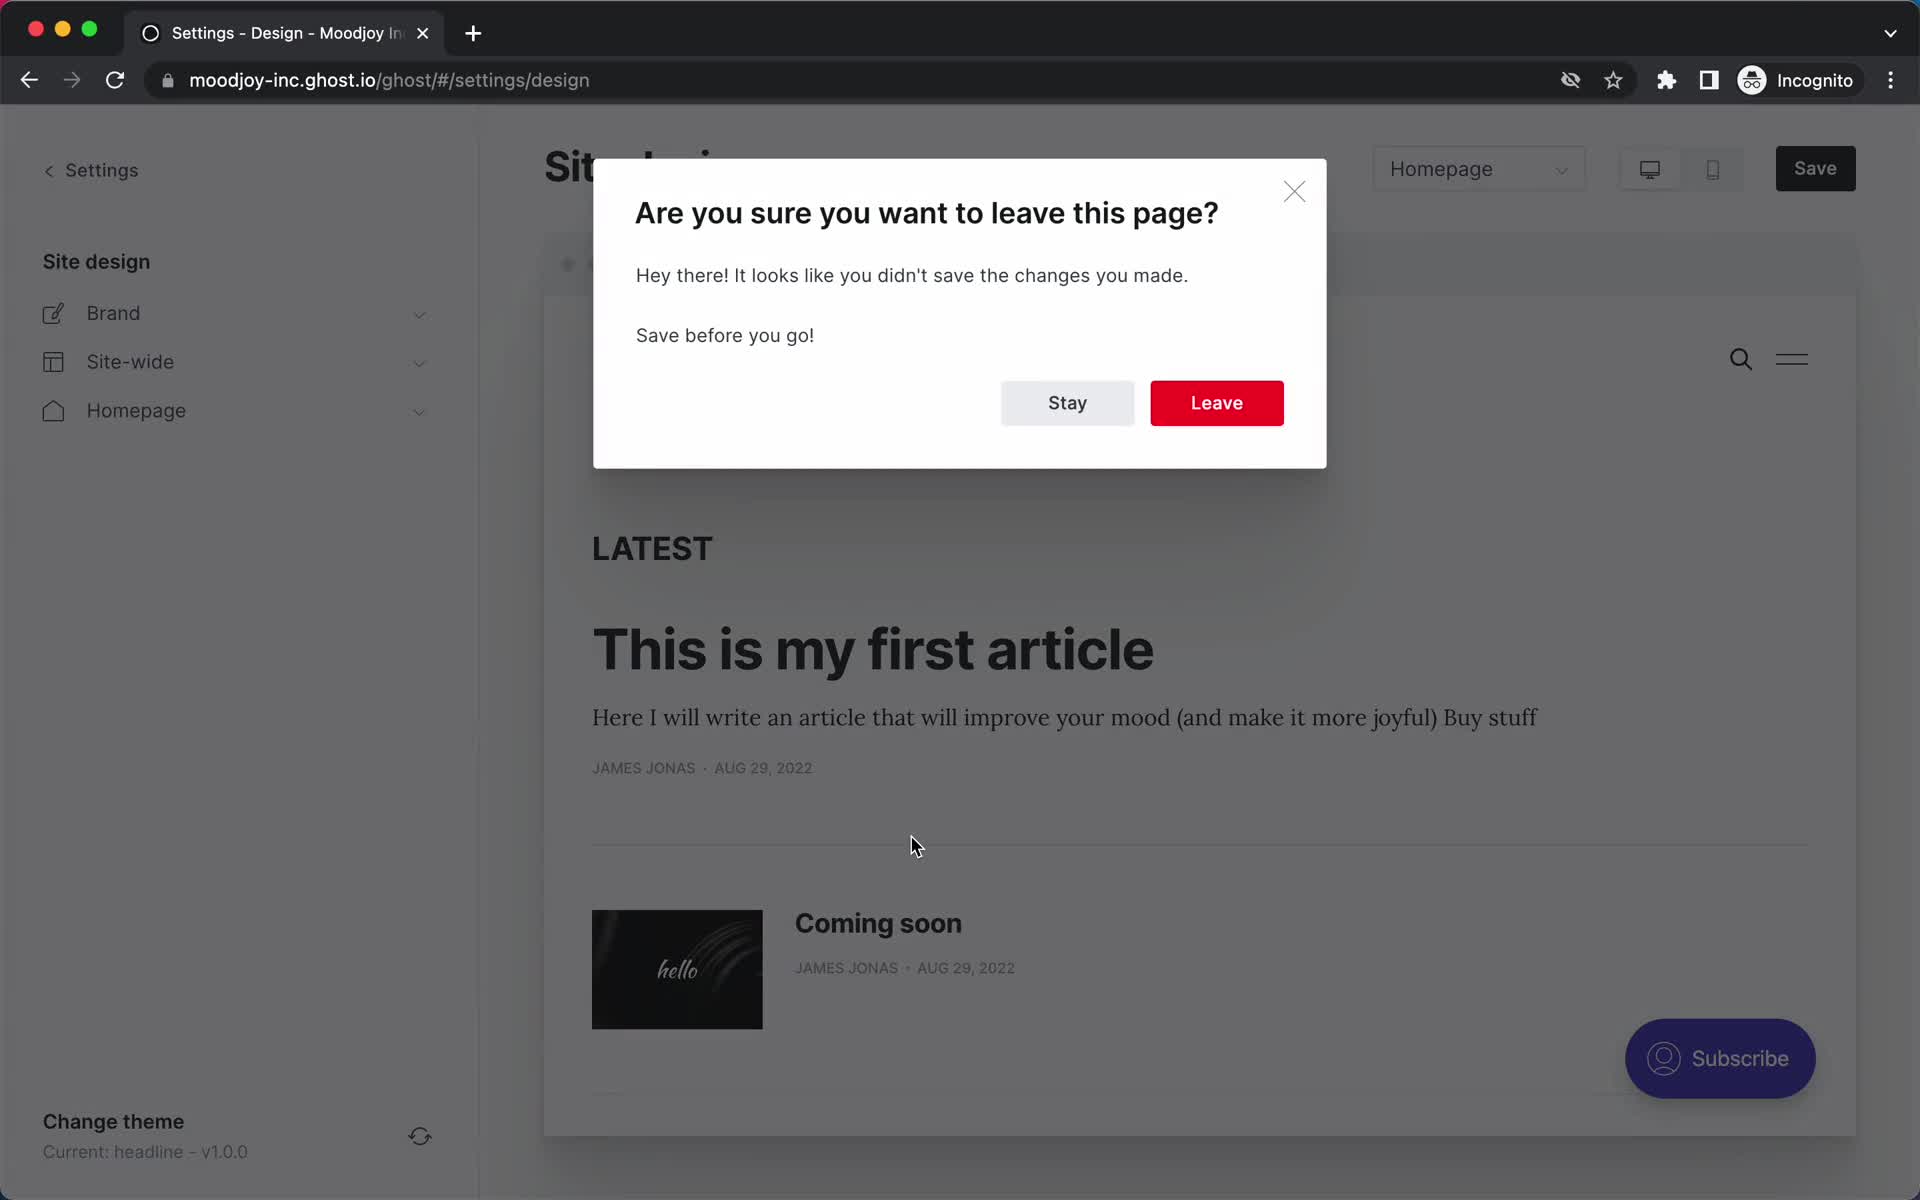
Task: Click the desktop view icon
Action: (1649, 169)
